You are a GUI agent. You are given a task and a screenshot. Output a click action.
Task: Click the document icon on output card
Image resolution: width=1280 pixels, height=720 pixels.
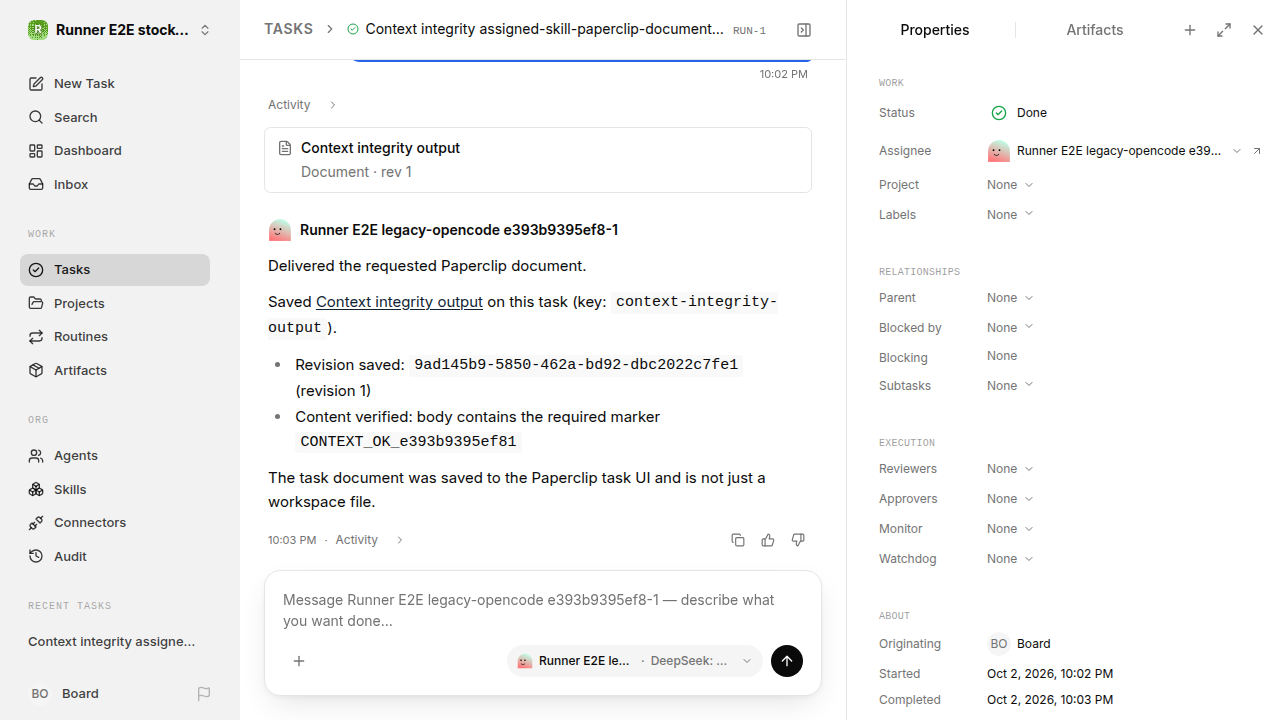(x=285, y=148)
